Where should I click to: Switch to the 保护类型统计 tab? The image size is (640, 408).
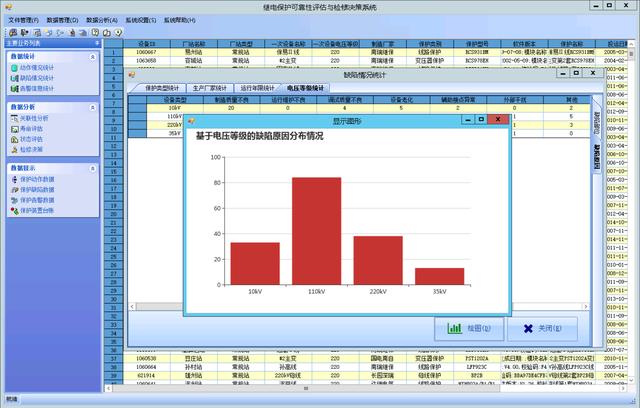click(162, 88)
